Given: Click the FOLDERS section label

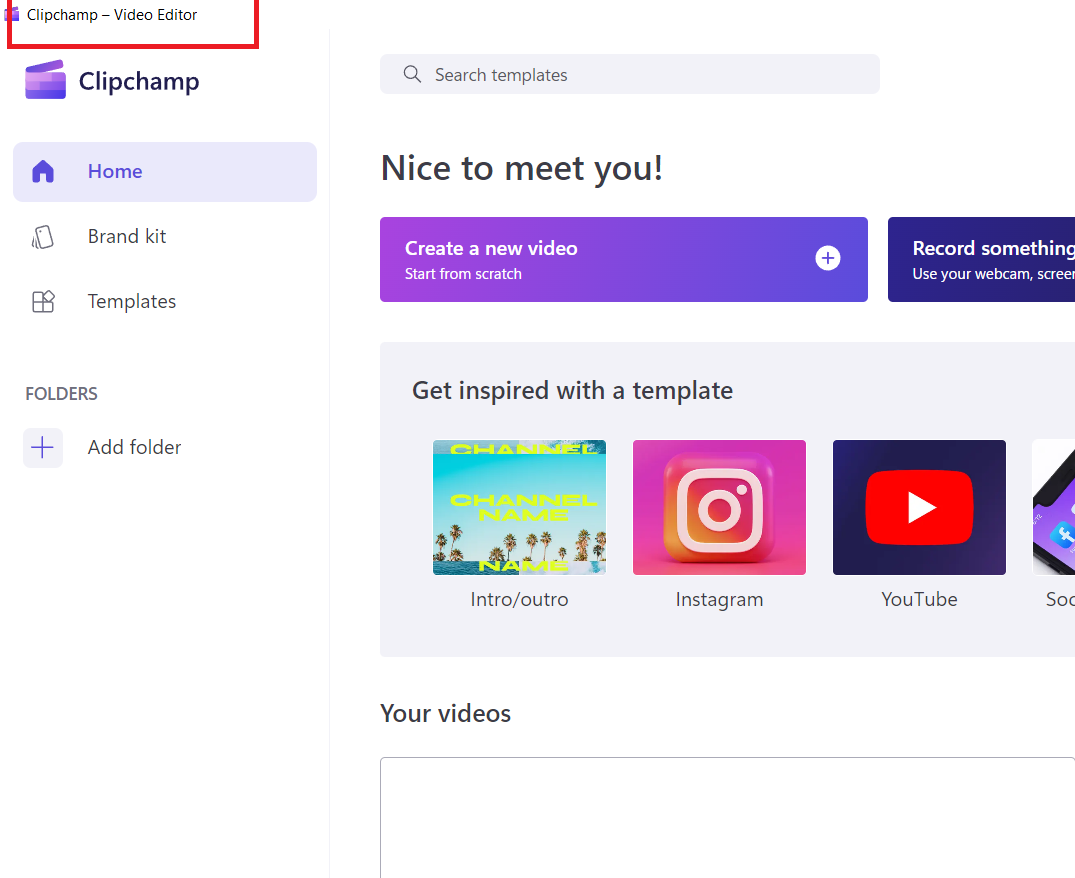Looking at the screenshot, I should pos(62,394).
